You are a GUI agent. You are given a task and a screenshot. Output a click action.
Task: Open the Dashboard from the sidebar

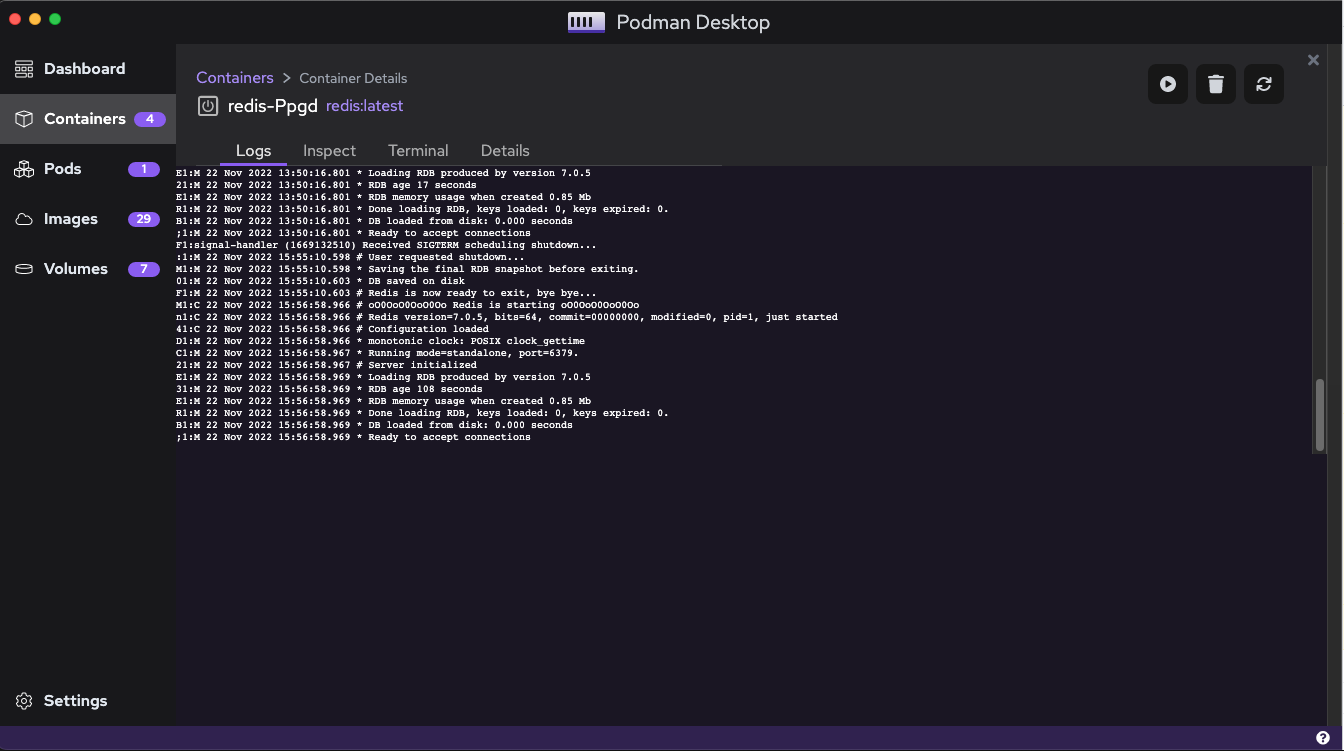pyautogui.click(x=84, y=68)
